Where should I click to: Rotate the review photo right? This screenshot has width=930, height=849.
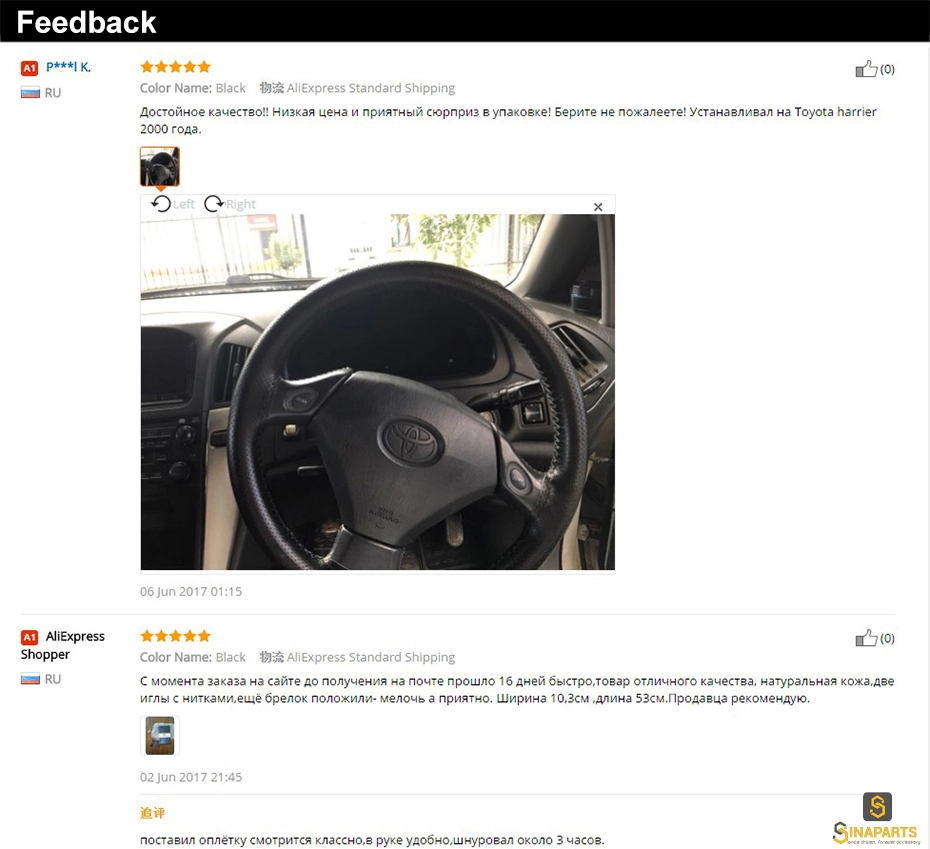(x=230, y=204)
